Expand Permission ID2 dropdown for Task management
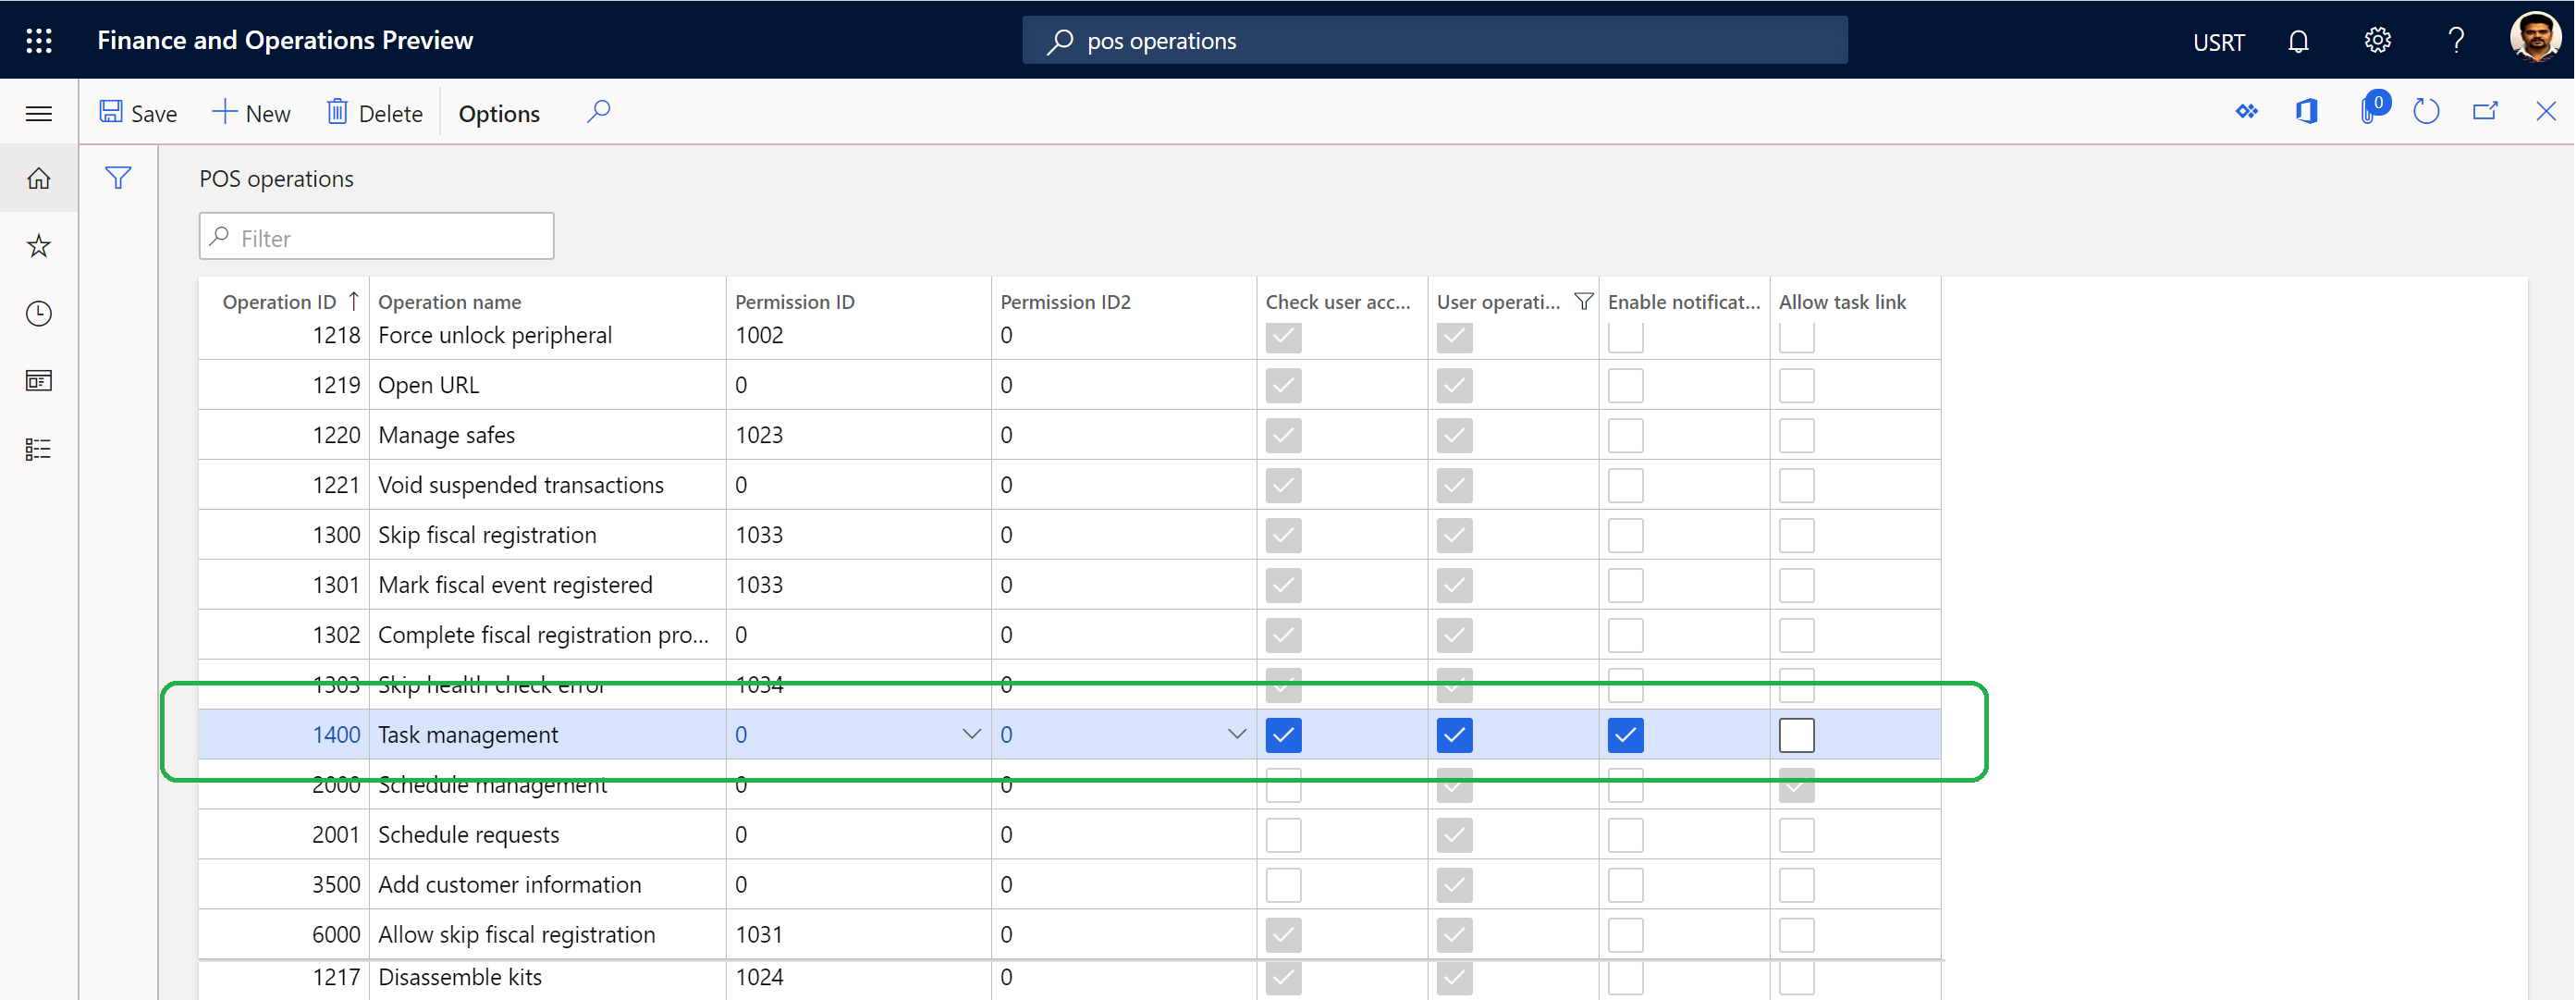 [x=1233, y=734]
